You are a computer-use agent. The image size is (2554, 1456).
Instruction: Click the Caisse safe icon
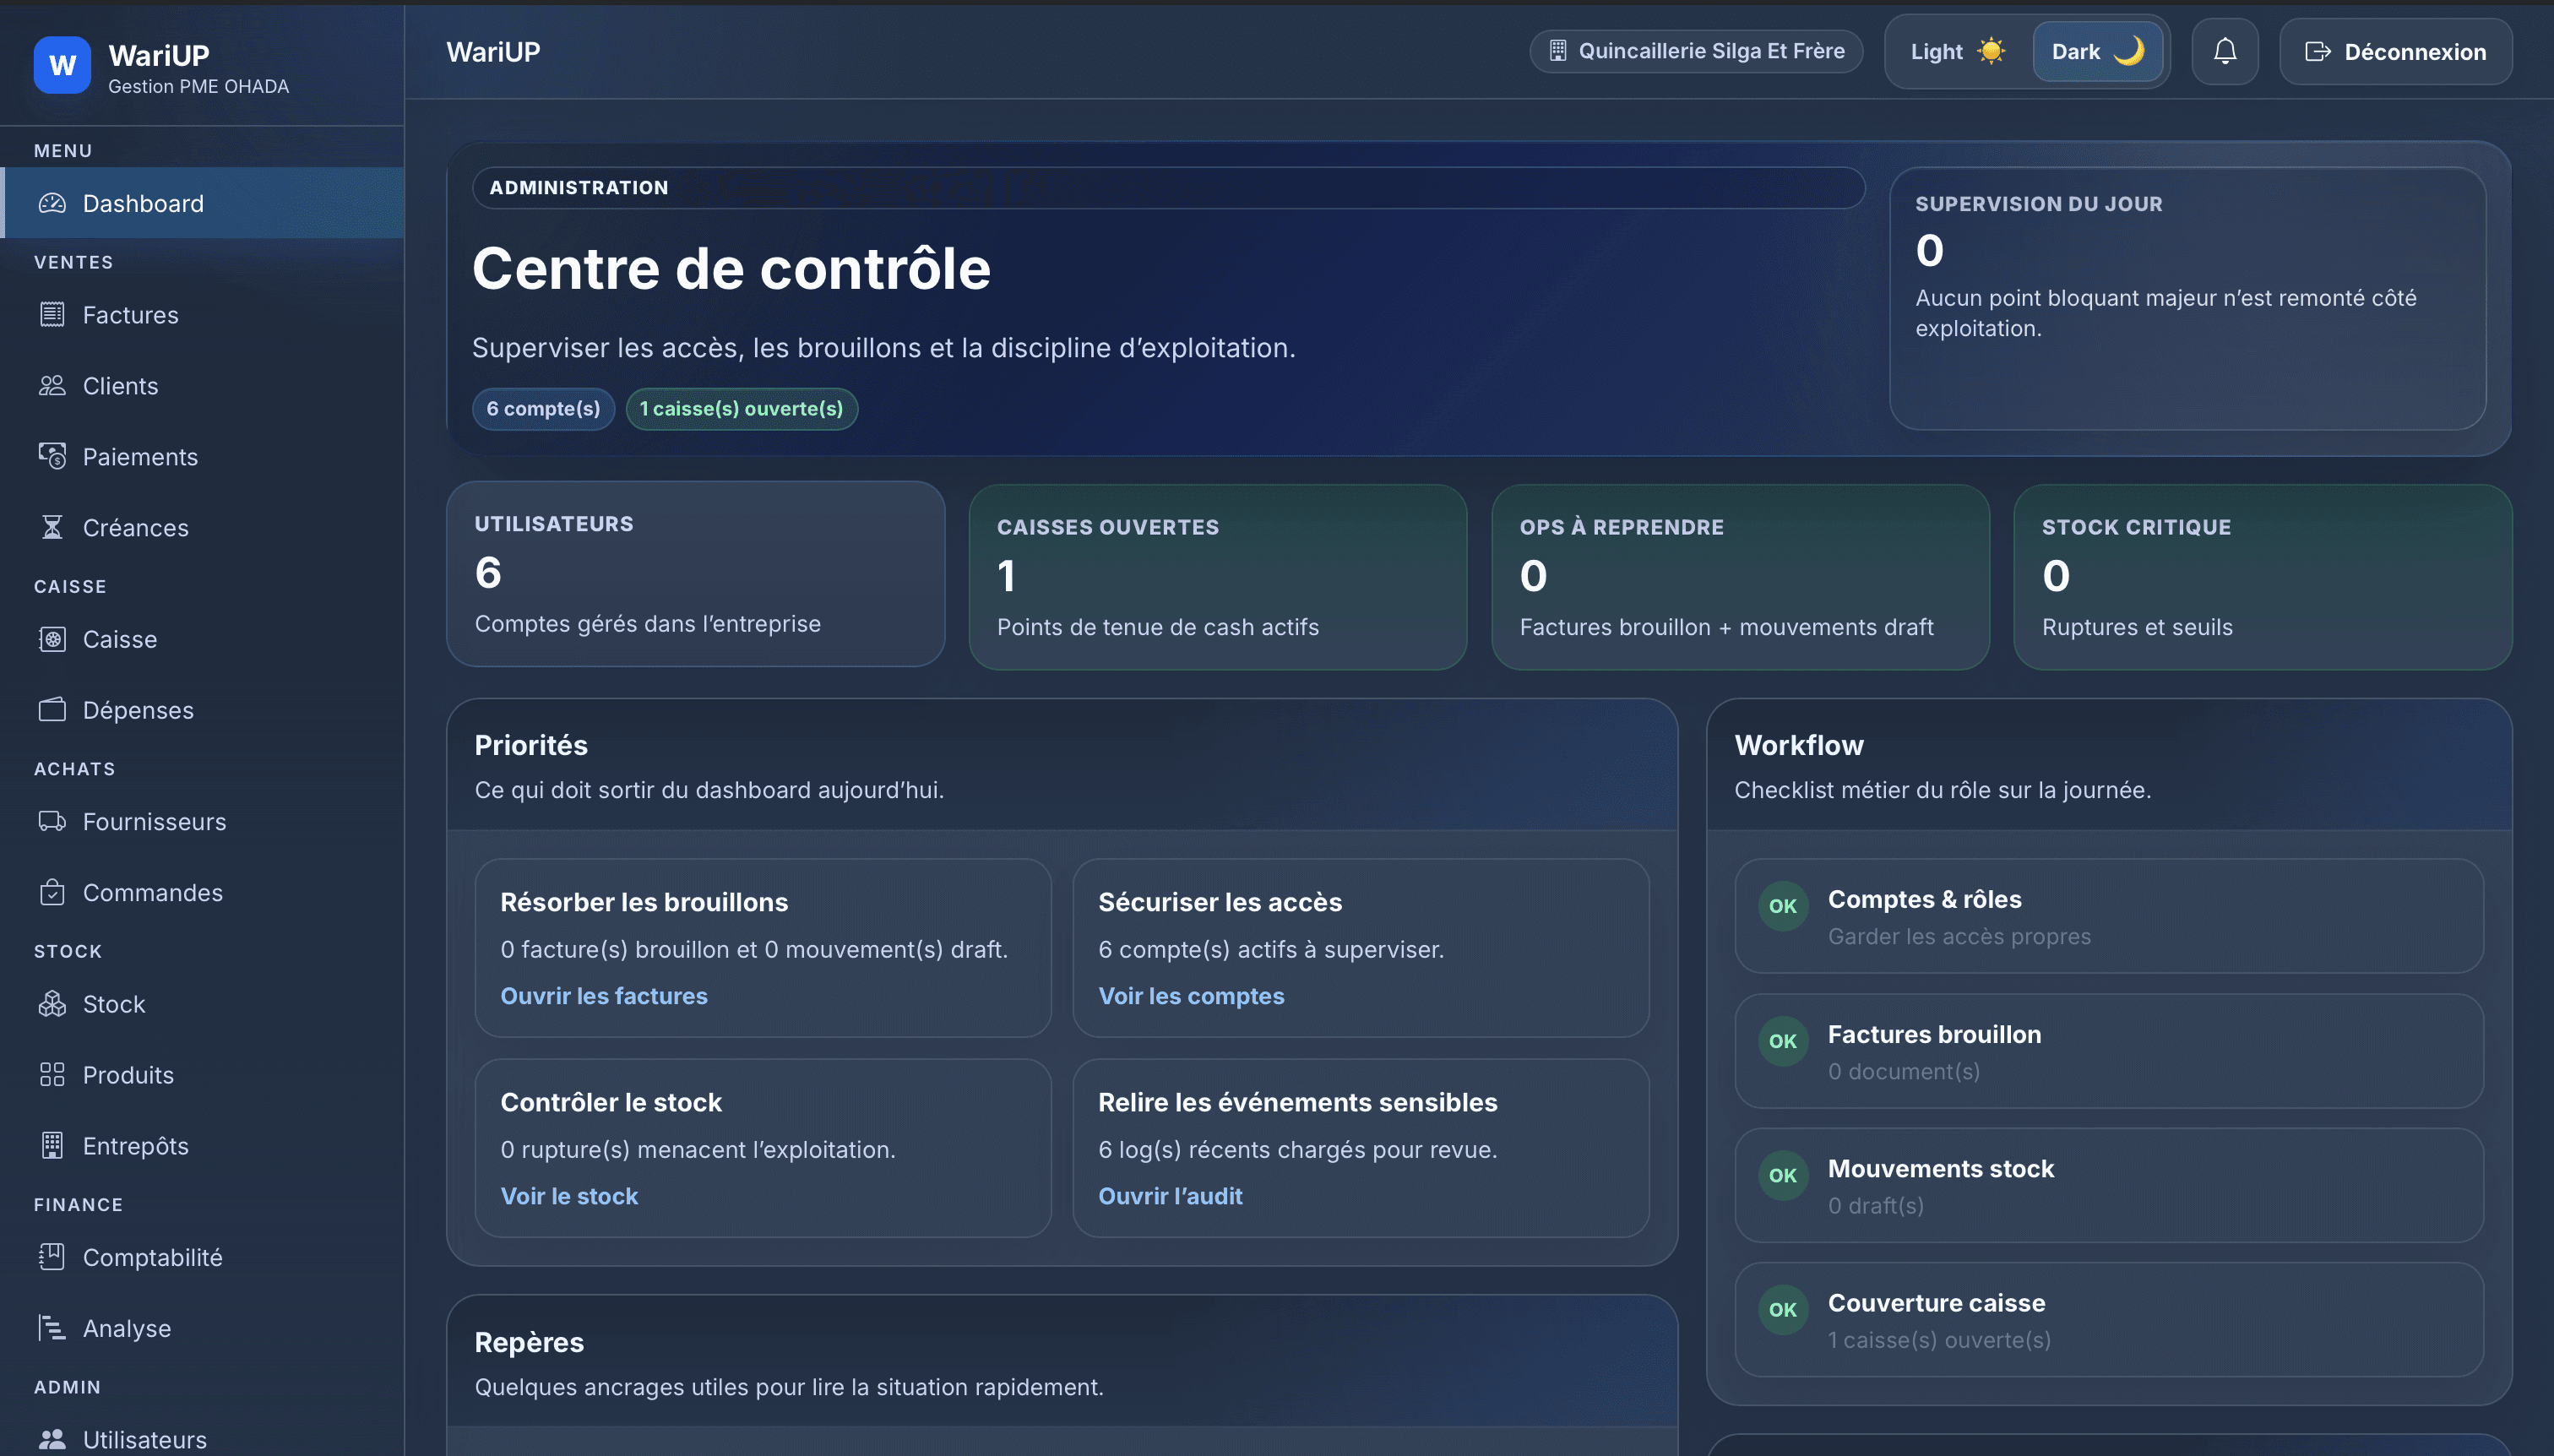point(52,640)
